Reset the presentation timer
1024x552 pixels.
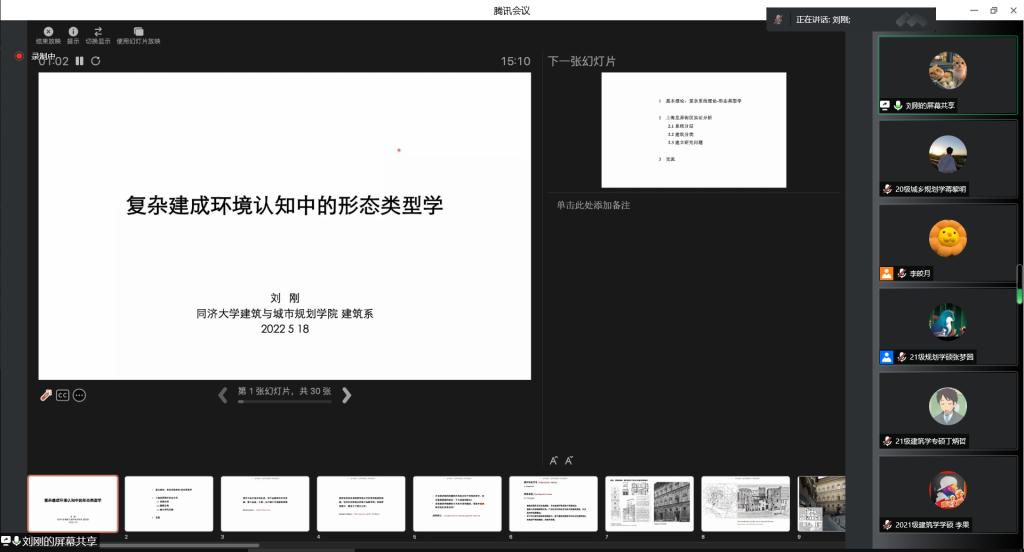click(x=96, y=61)
